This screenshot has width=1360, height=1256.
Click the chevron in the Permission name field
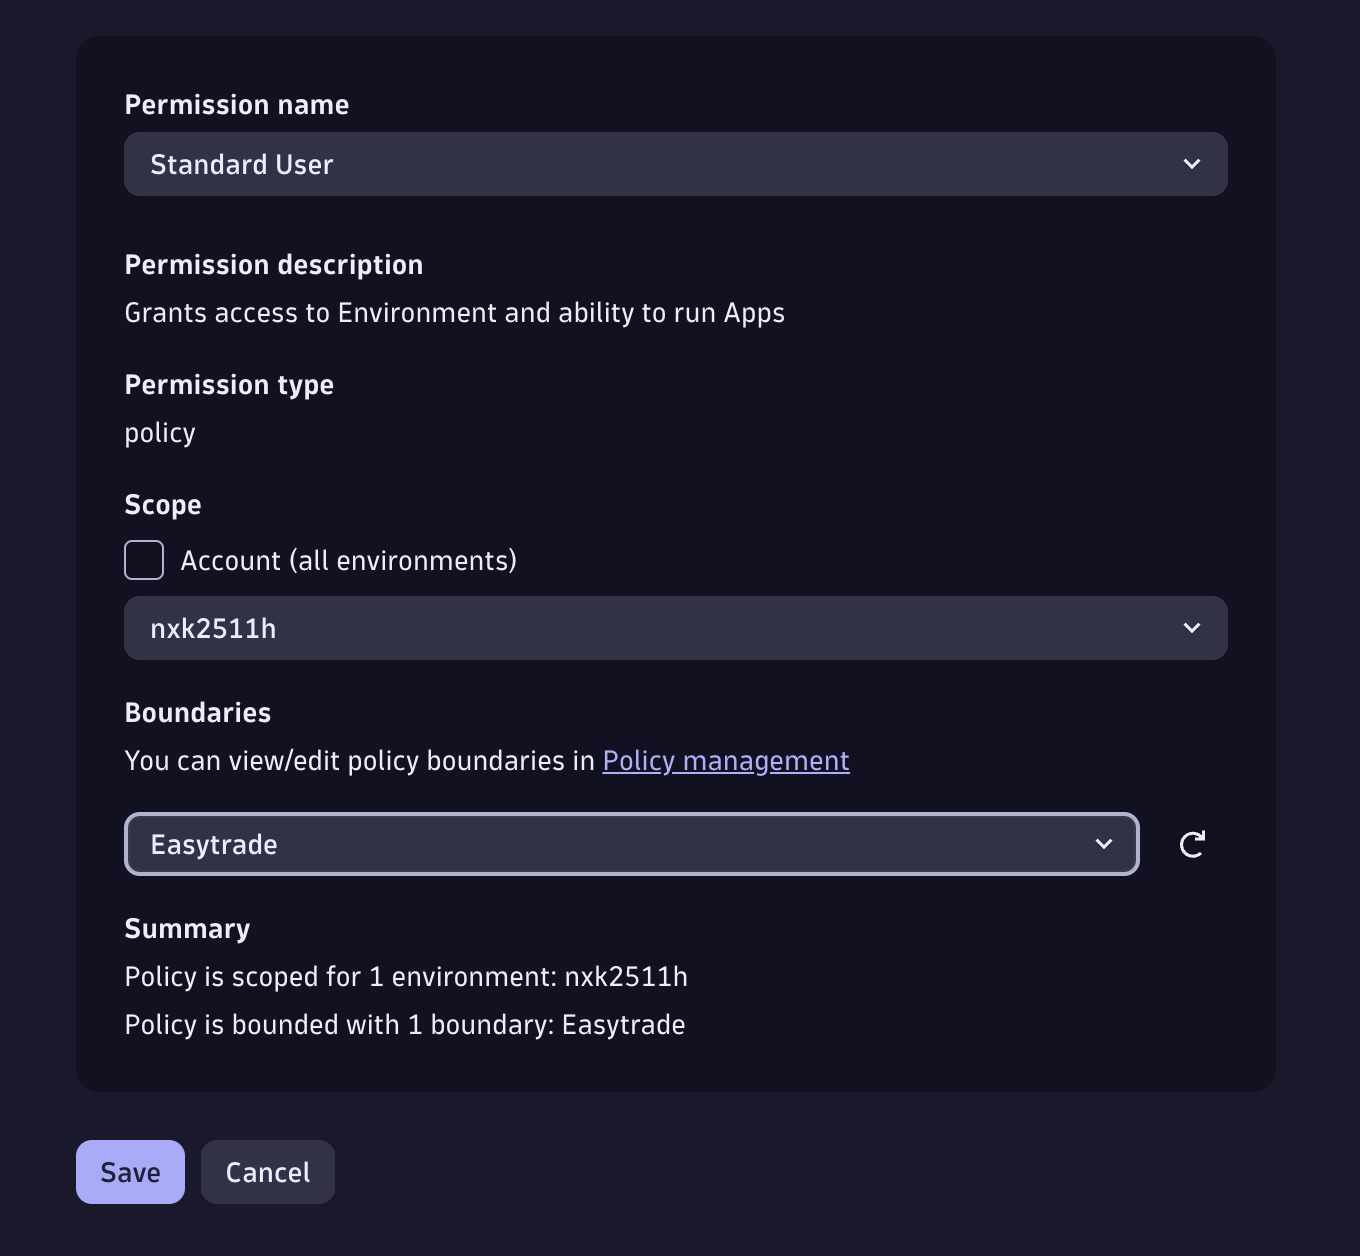[1192, 164]
